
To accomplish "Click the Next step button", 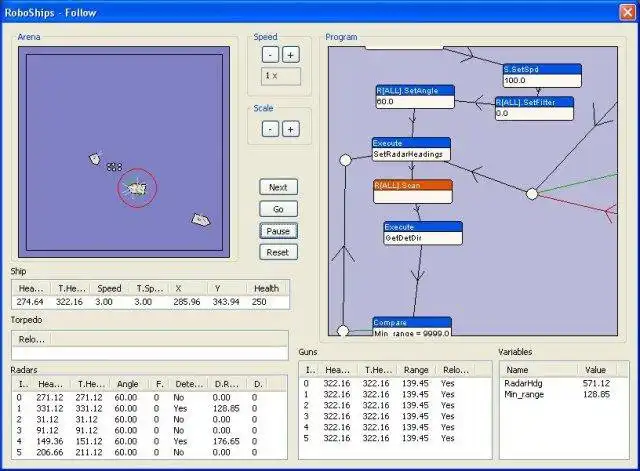I will point(278,187).
